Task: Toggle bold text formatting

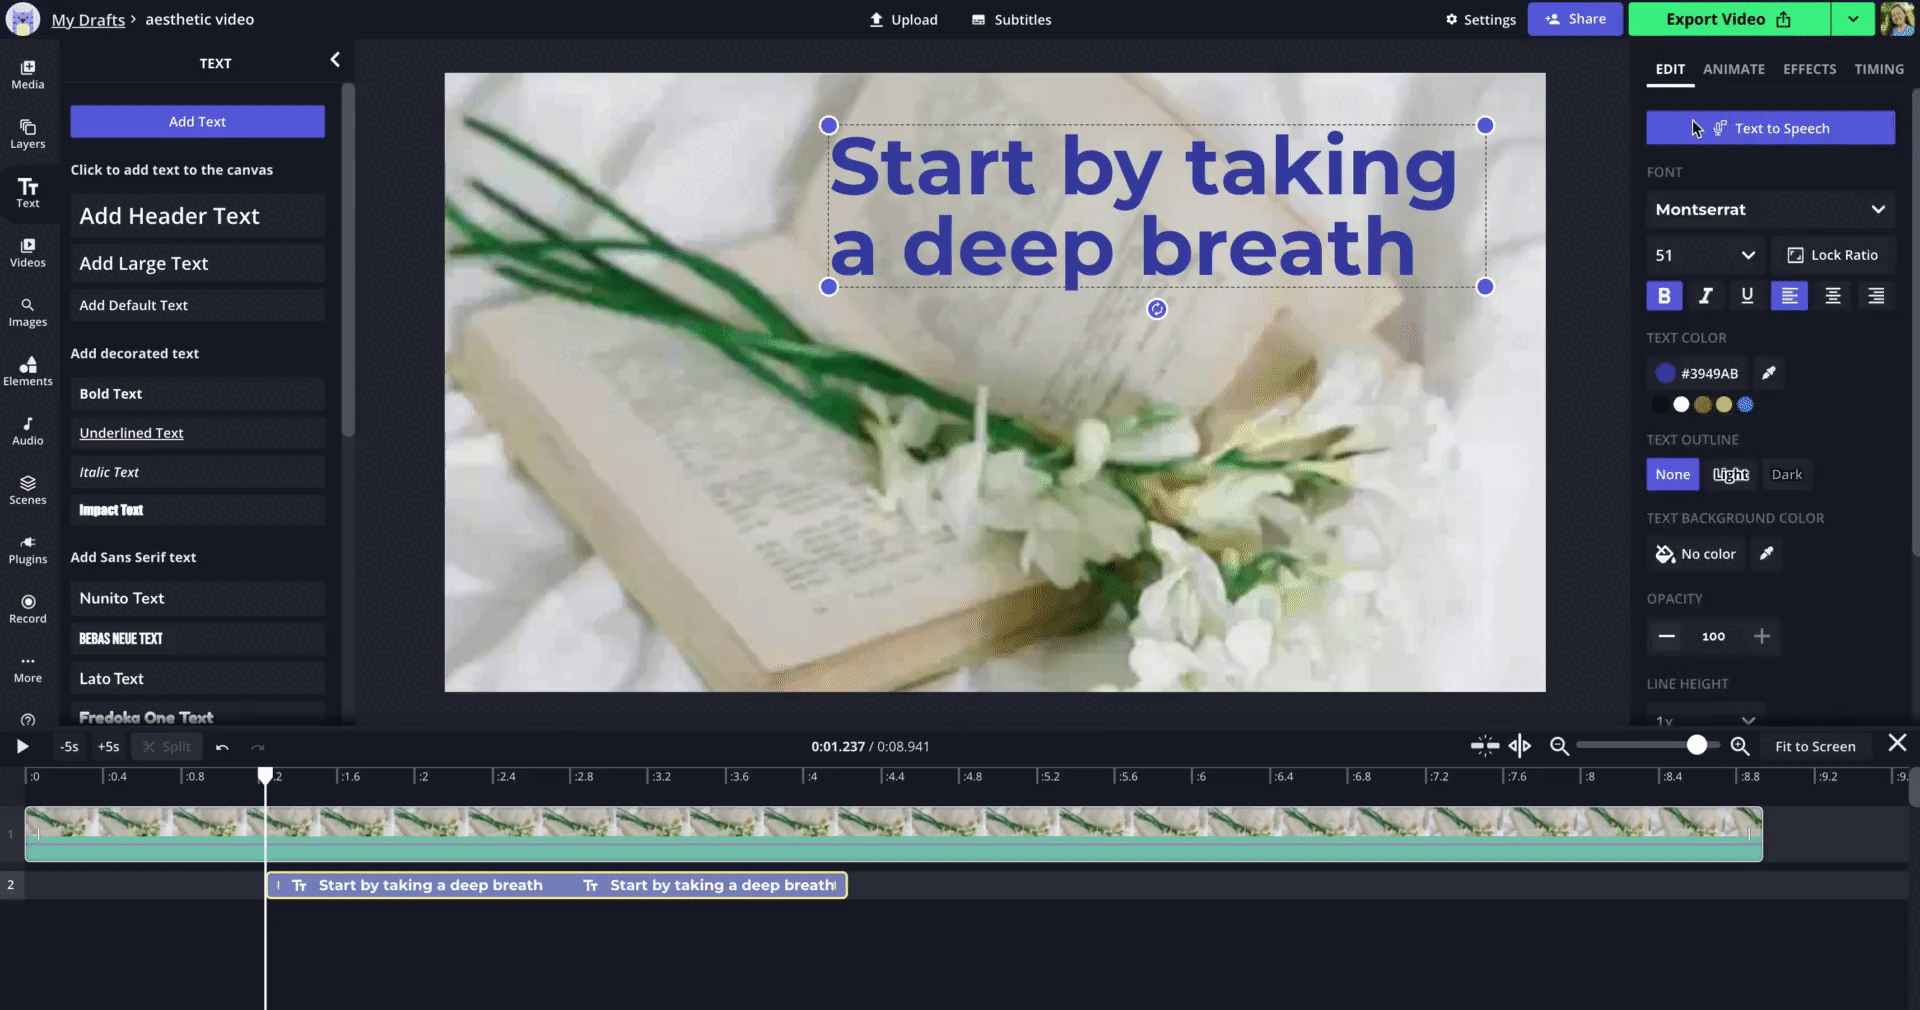Action: 1664,296
